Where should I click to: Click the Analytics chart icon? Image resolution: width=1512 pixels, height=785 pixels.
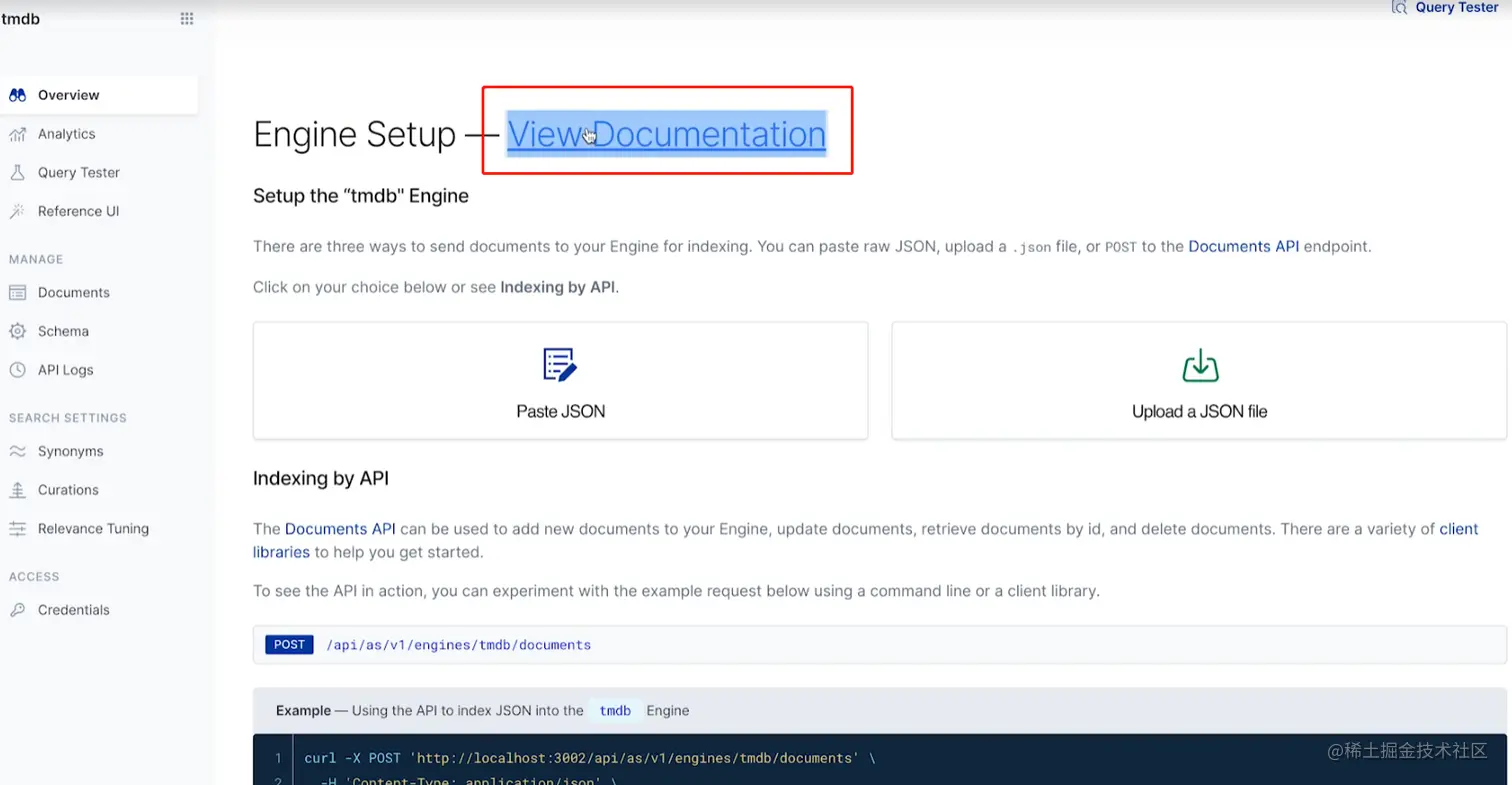17,134
